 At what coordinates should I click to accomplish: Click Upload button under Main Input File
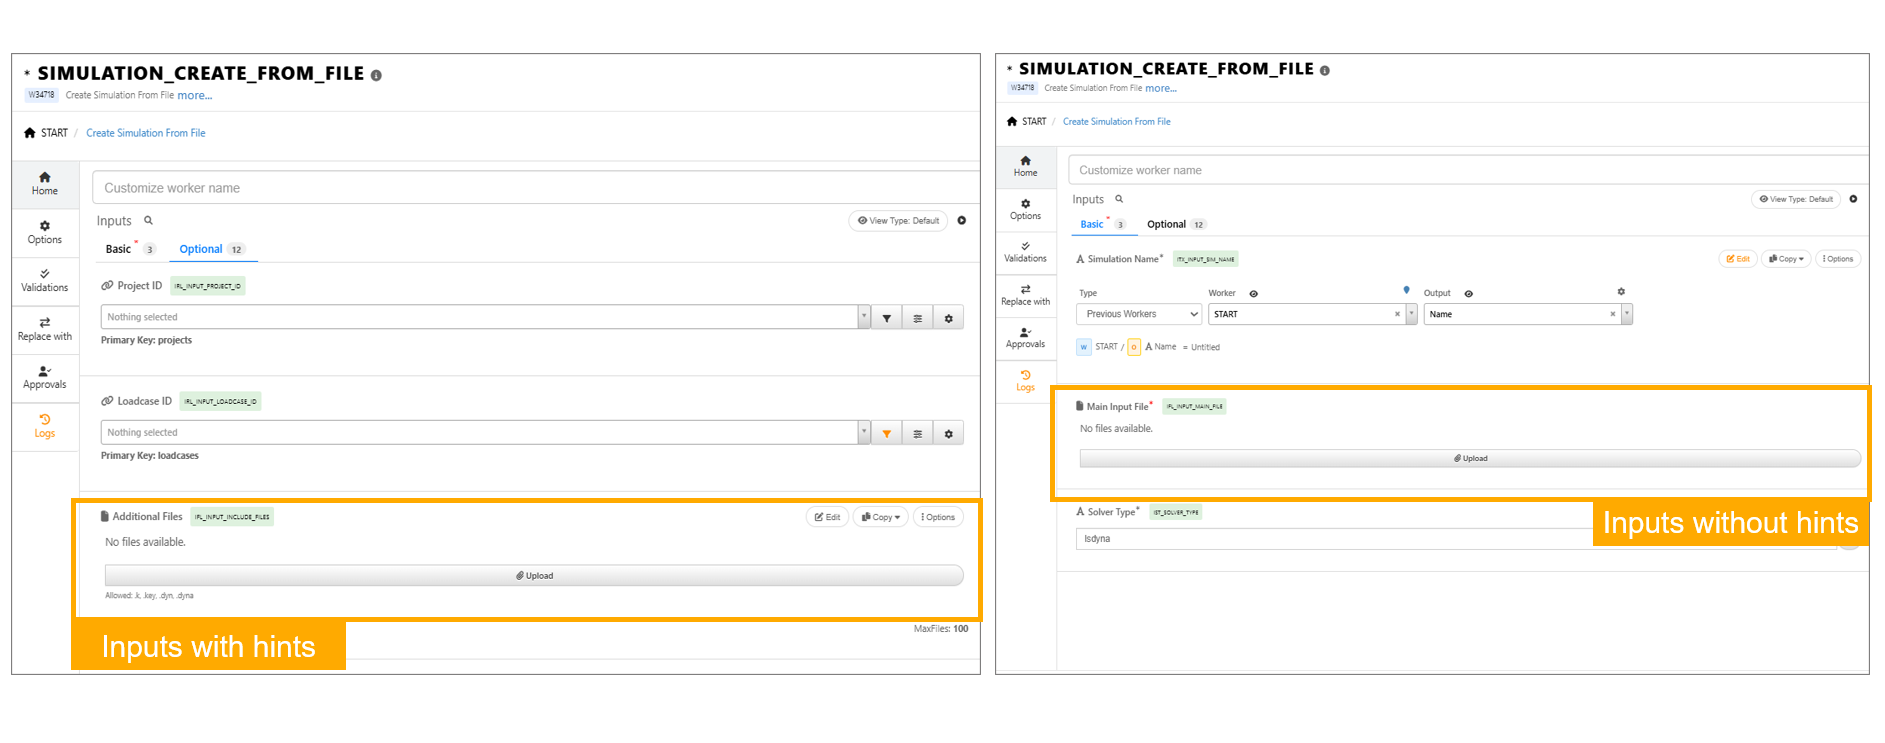[1469, 458]
